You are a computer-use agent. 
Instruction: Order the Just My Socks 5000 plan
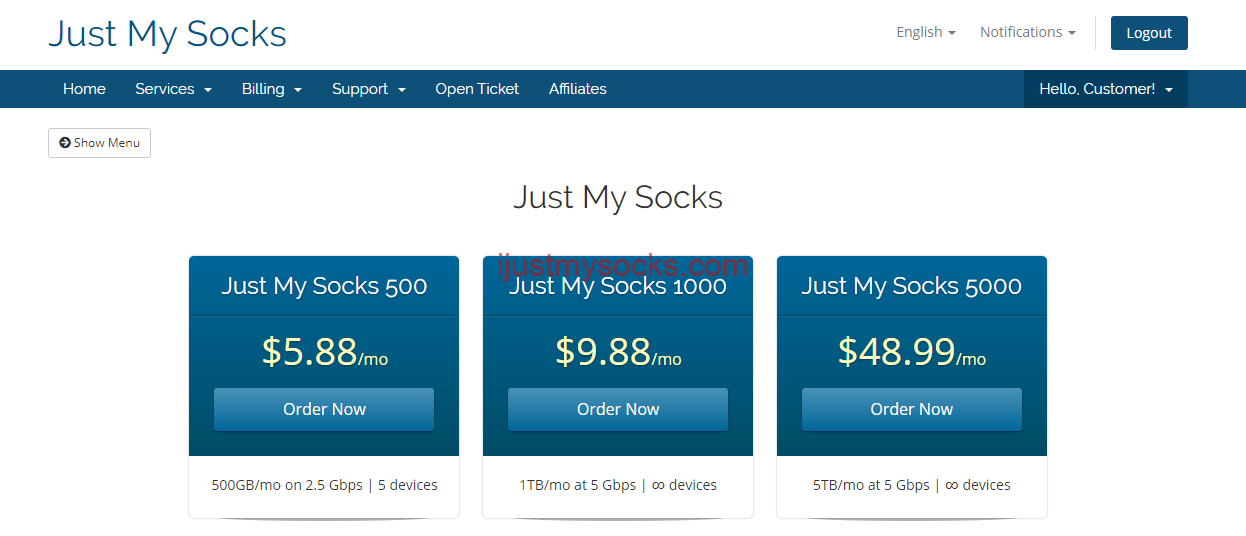pos(912,409)
